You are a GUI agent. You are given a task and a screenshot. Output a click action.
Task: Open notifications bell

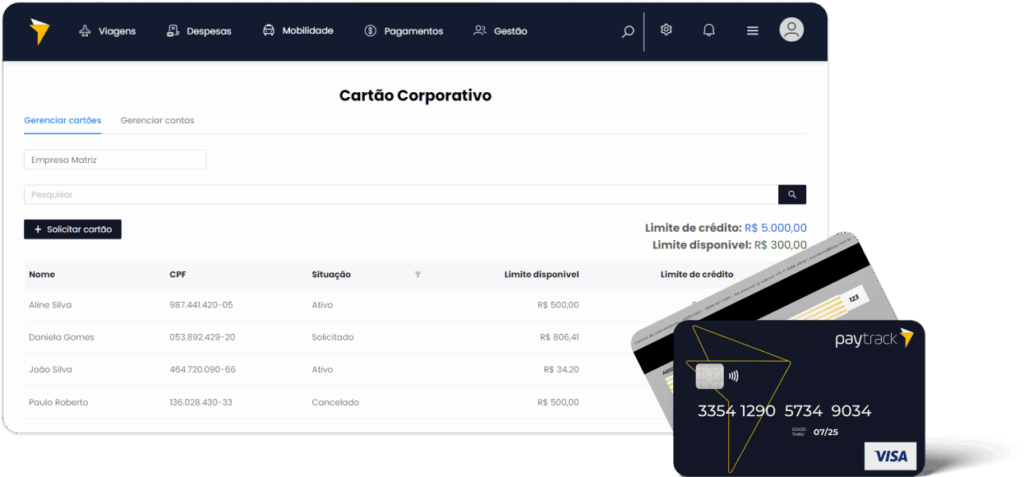click(709, 31)
